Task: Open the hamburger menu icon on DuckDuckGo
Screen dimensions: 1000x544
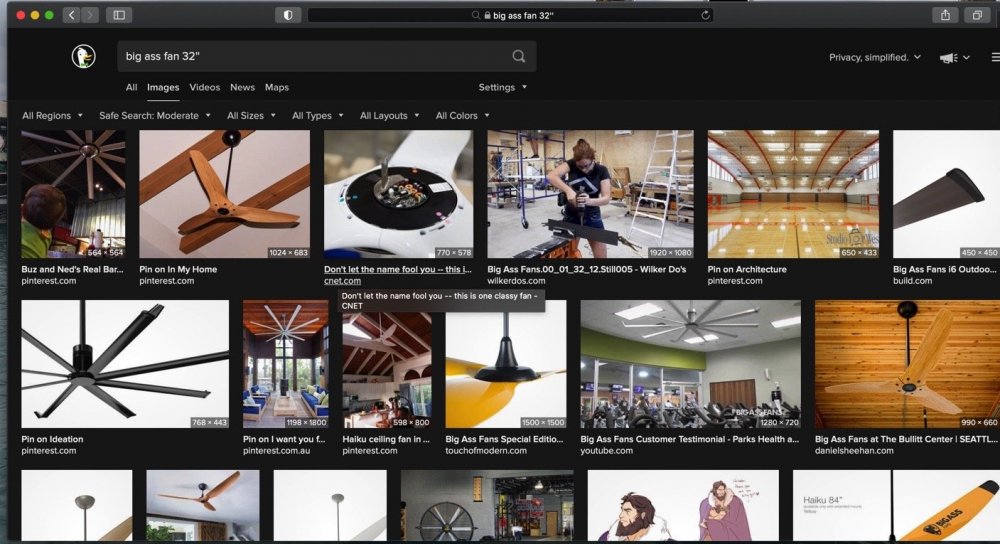Action: (994, 58)
